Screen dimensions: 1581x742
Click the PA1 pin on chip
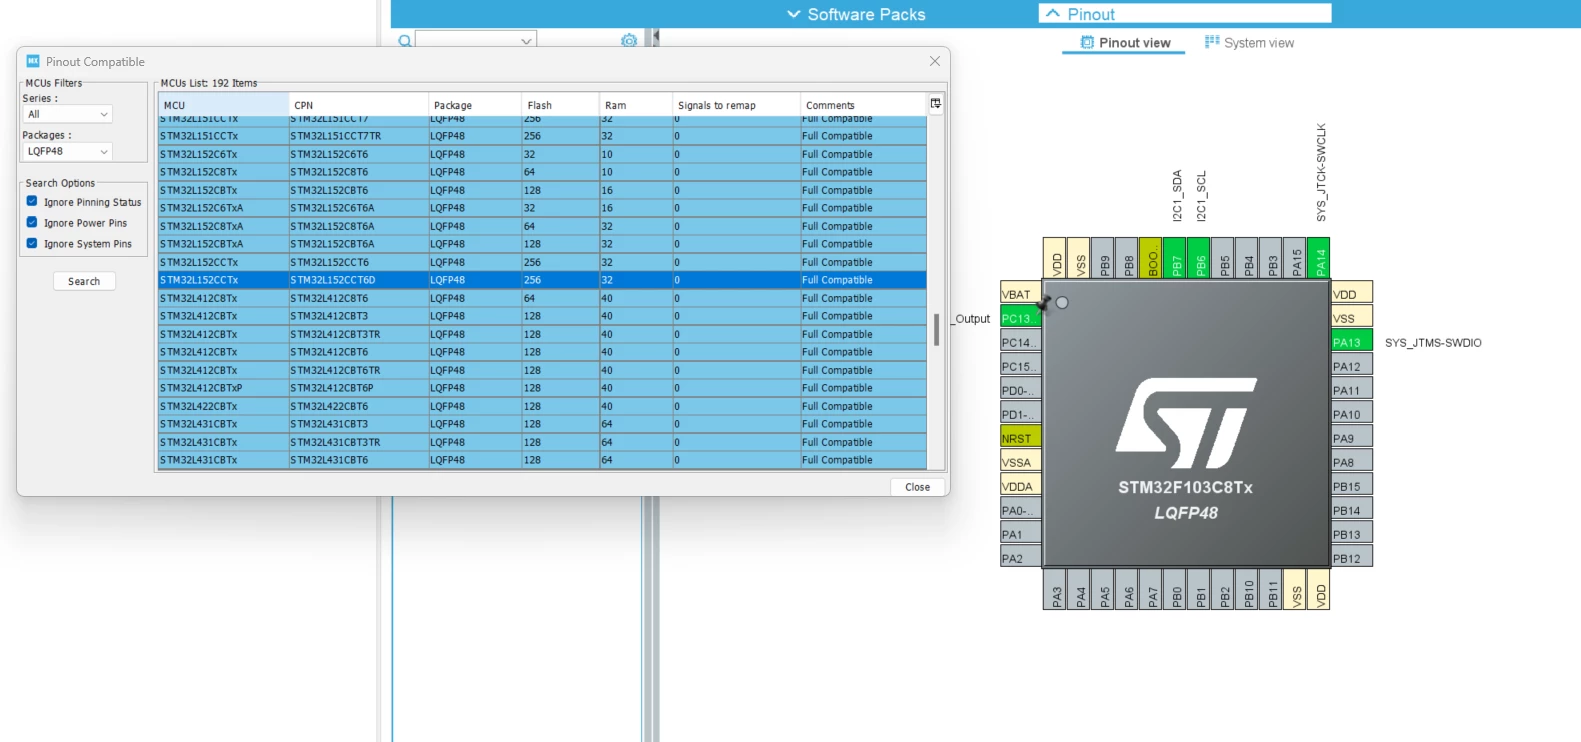[x=1020, y=534]
